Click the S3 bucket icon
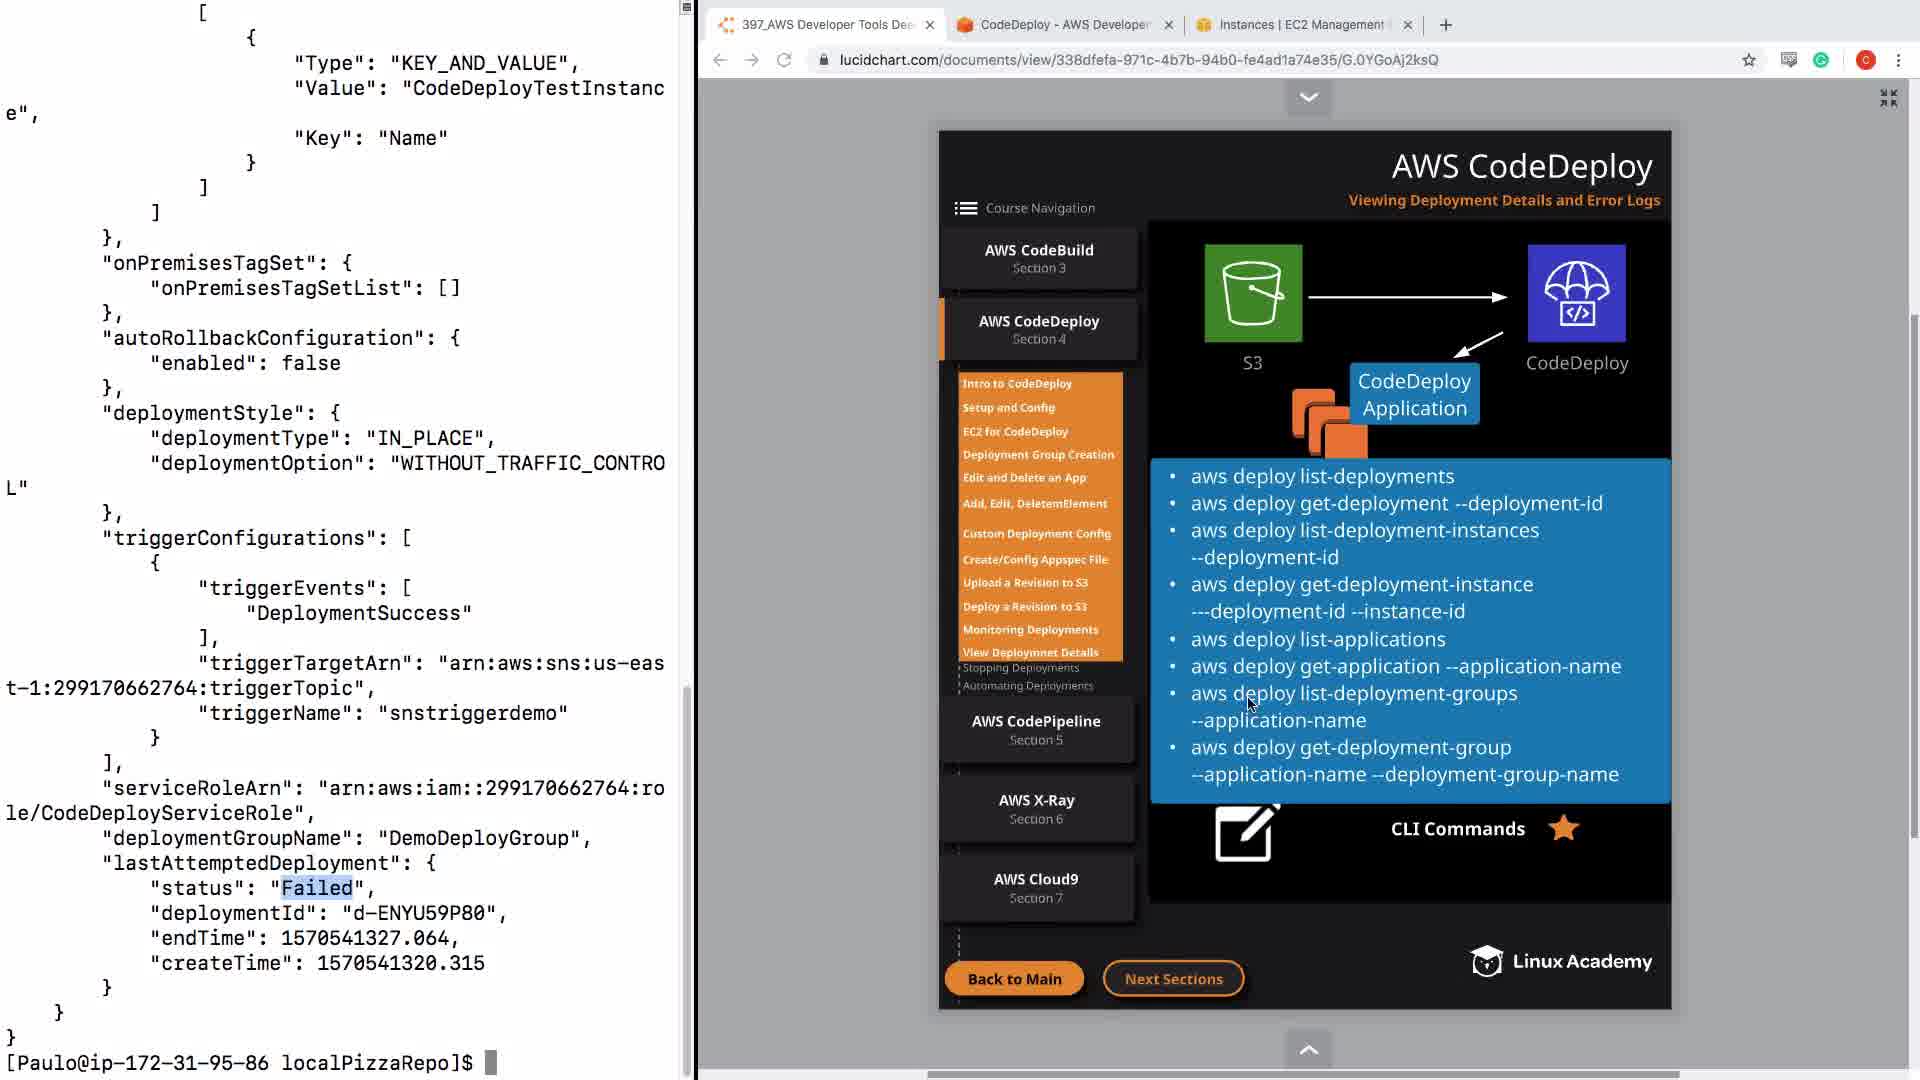 click(x=1253, y=293)
